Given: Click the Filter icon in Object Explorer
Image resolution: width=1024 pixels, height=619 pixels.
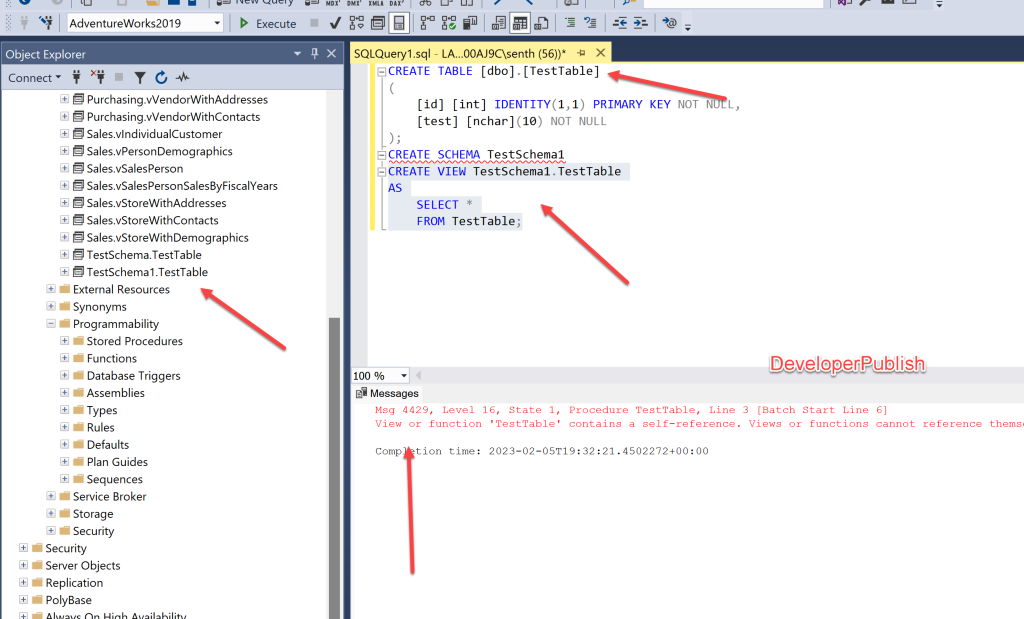Looking at the screenshot, I should pyautogui.click(x=140, y=77).
